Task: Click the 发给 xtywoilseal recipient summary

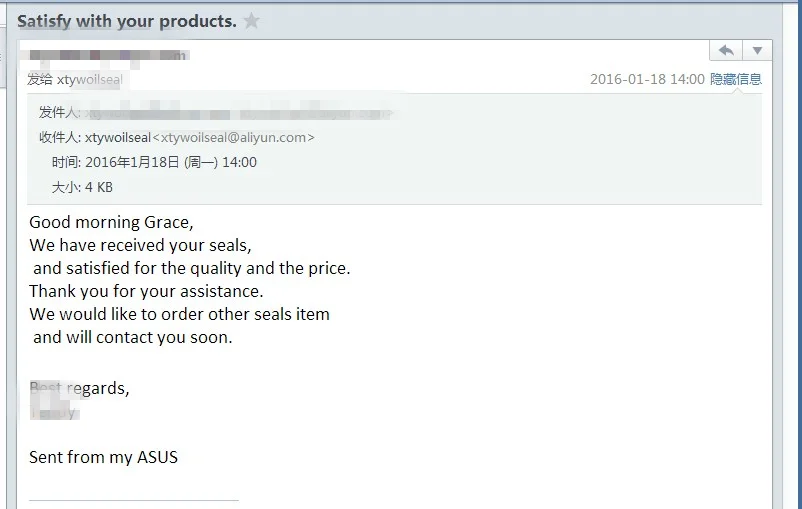Action: (75, 79)
